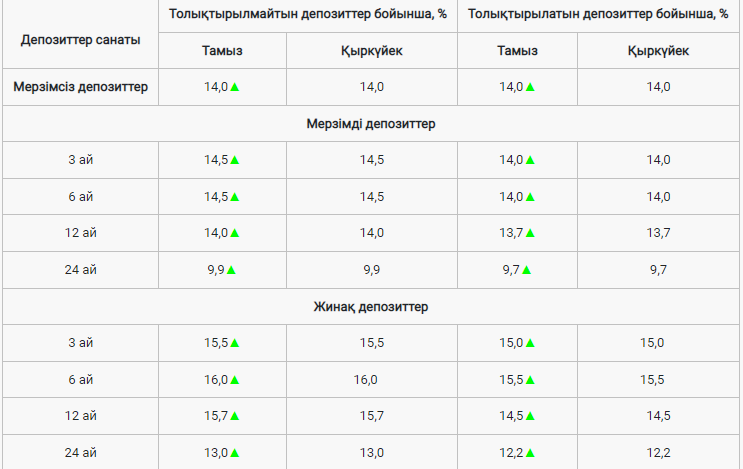Click the first Қыркүйек column header
This screenshot has width=743, height=469.
point(372,51)
